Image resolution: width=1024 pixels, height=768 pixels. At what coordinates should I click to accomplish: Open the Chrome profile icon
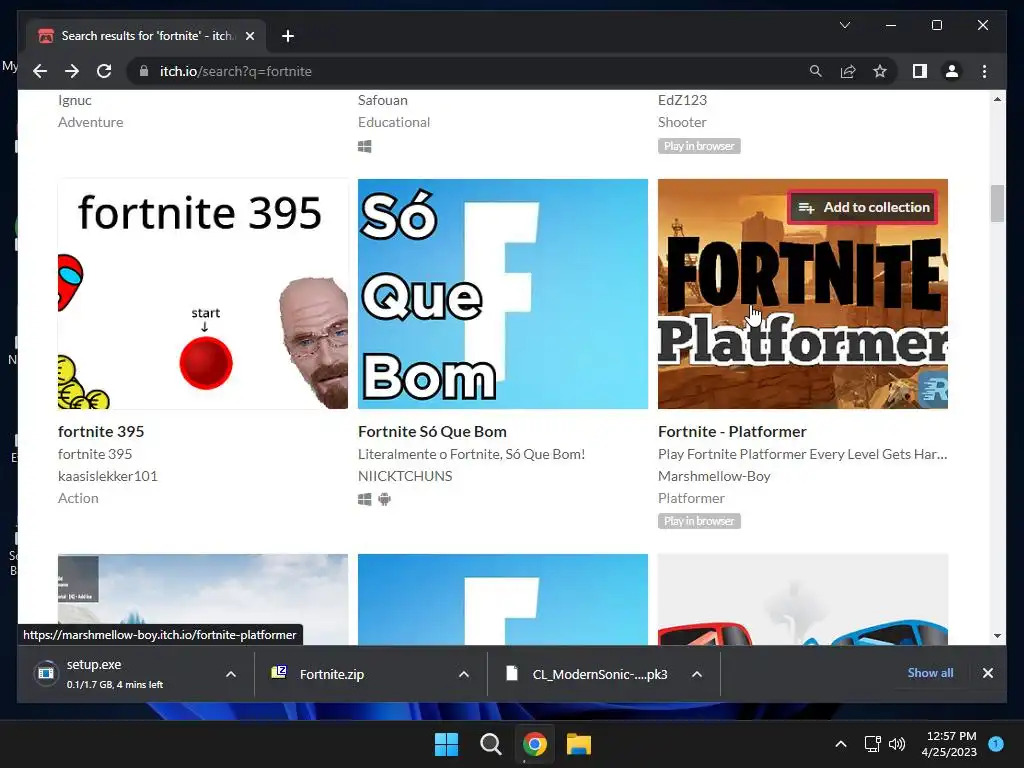pyautogui.click(x=952, y=71)
